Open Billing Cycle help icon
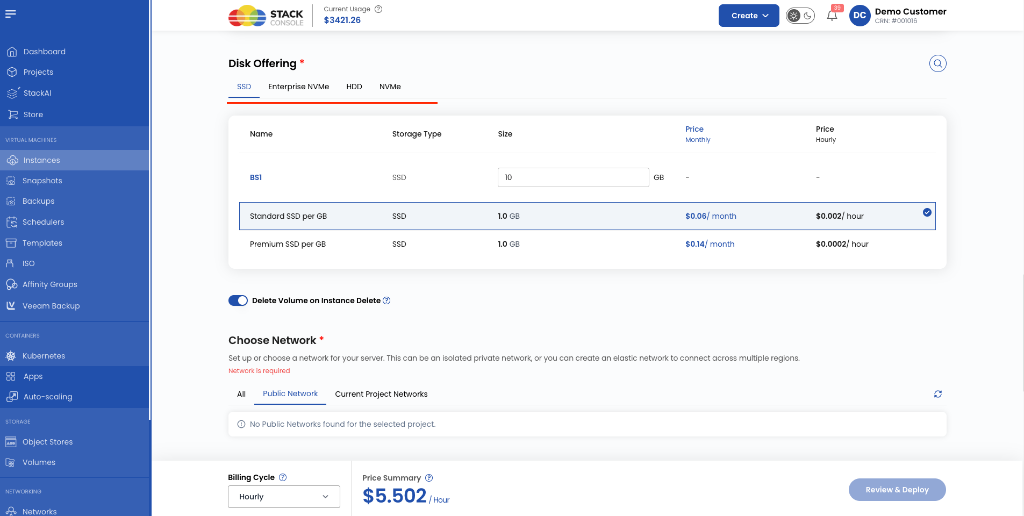The height and width of the screenshot is (516, 1024). (x=283, y=477)
